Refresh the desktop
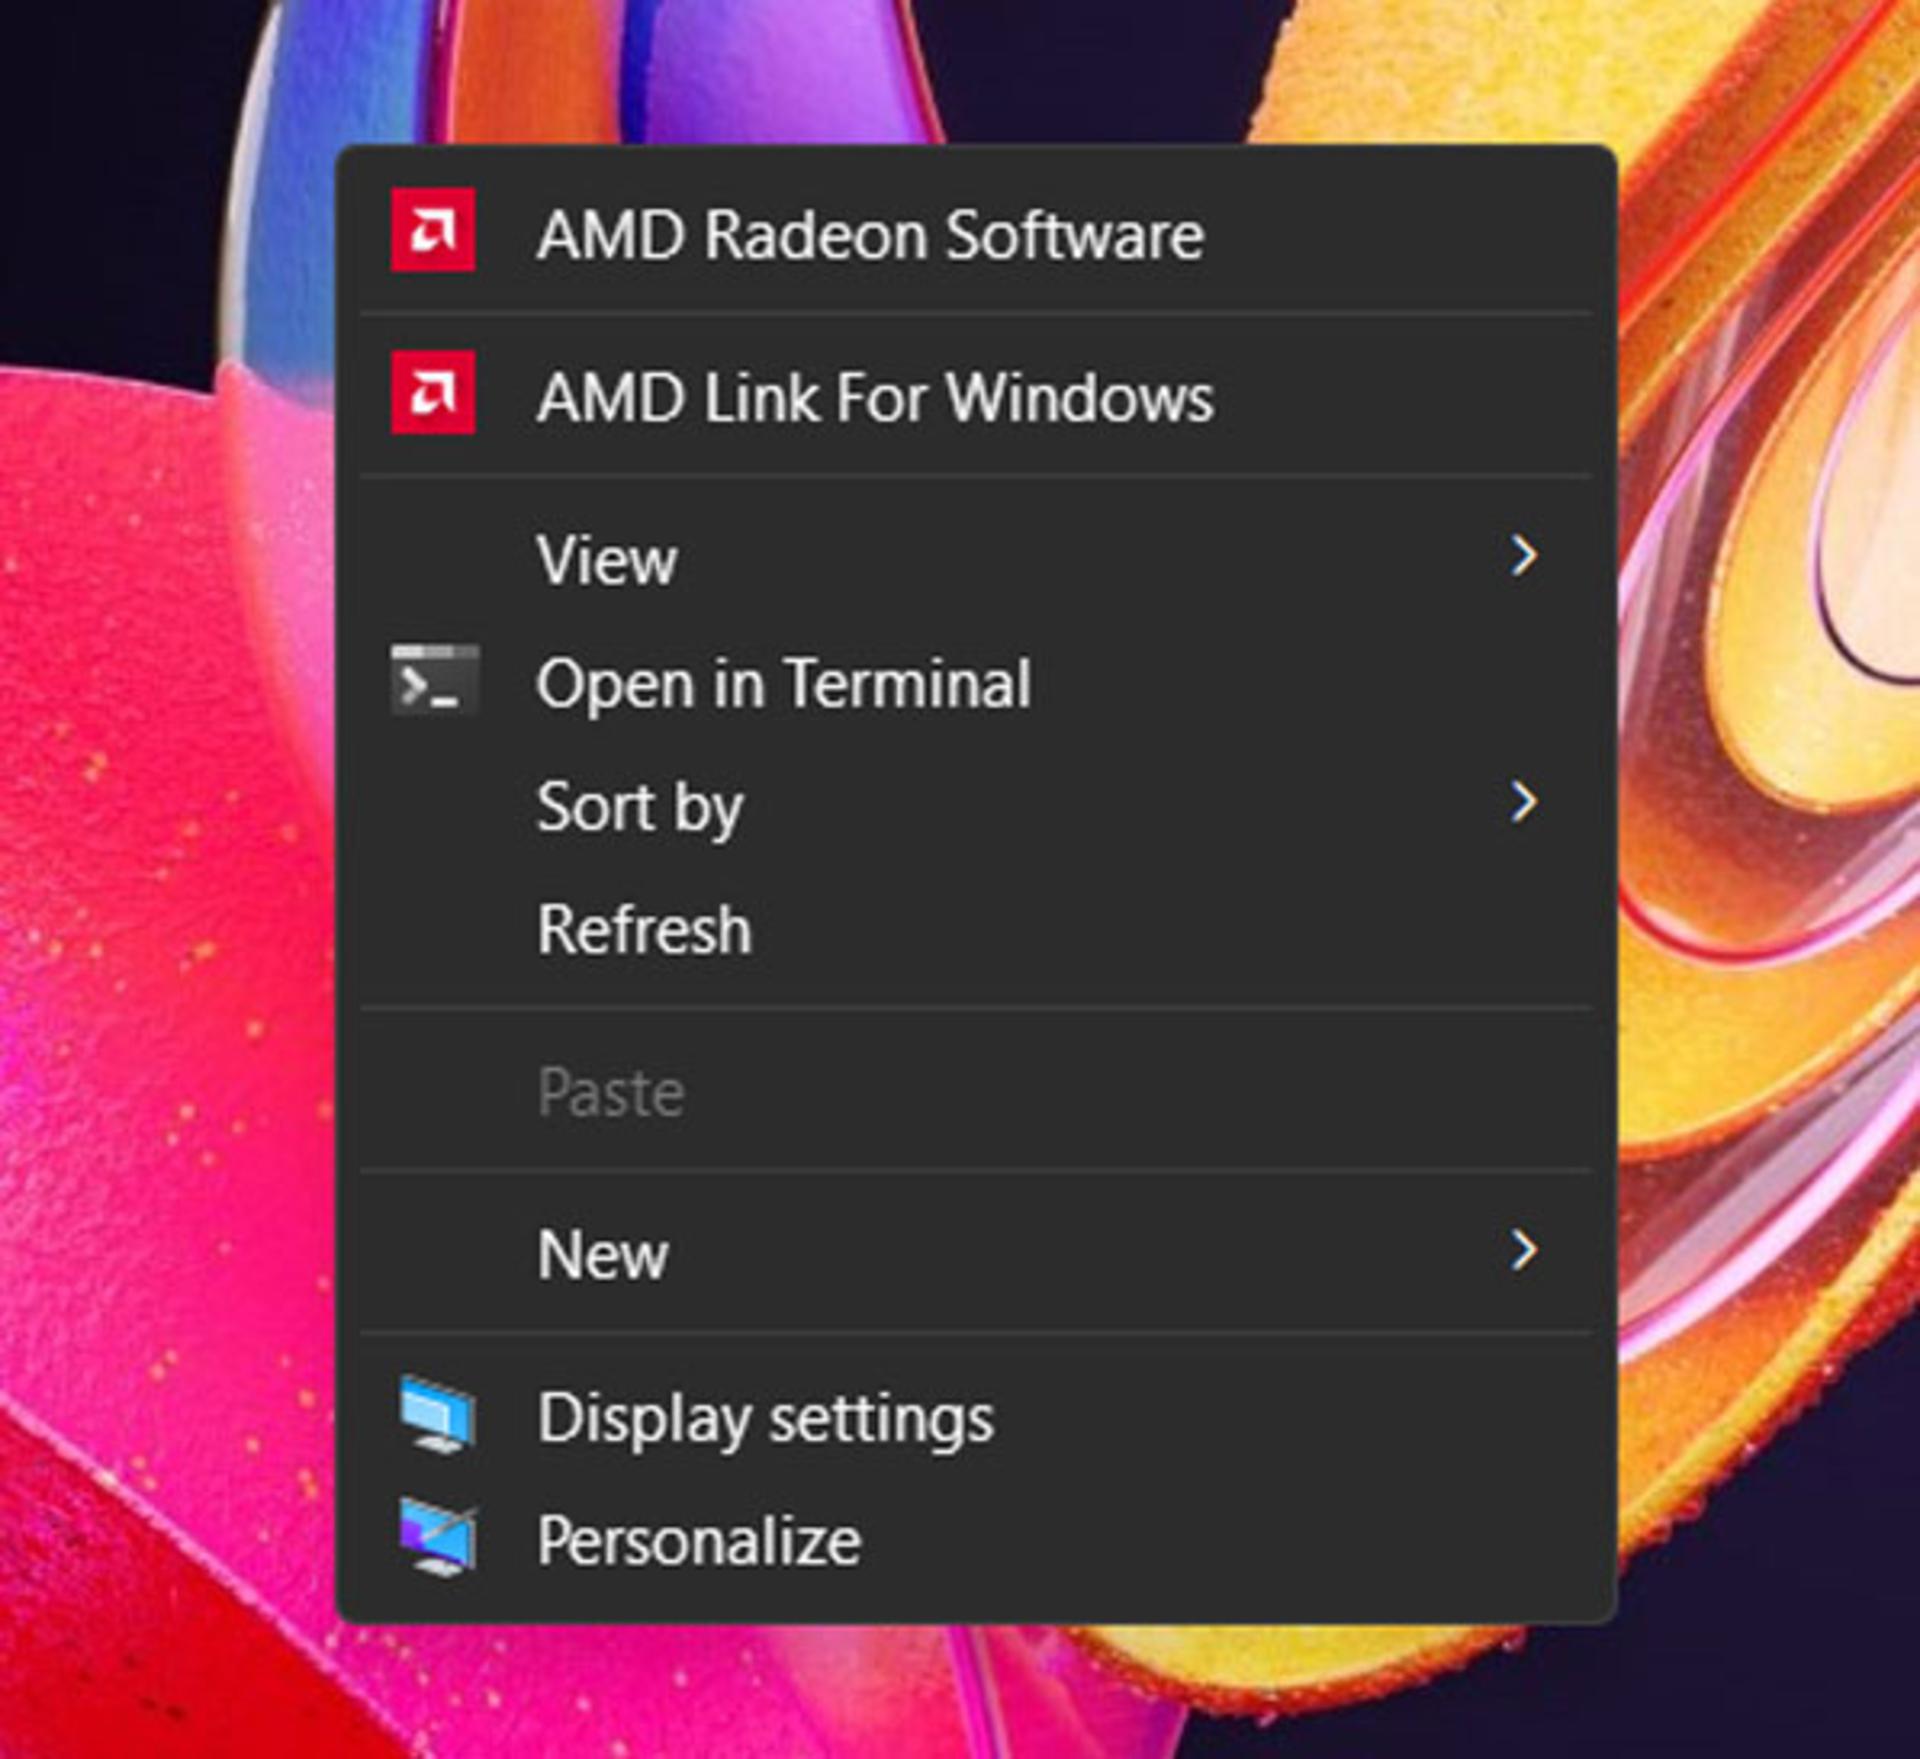 coord(976,928)
